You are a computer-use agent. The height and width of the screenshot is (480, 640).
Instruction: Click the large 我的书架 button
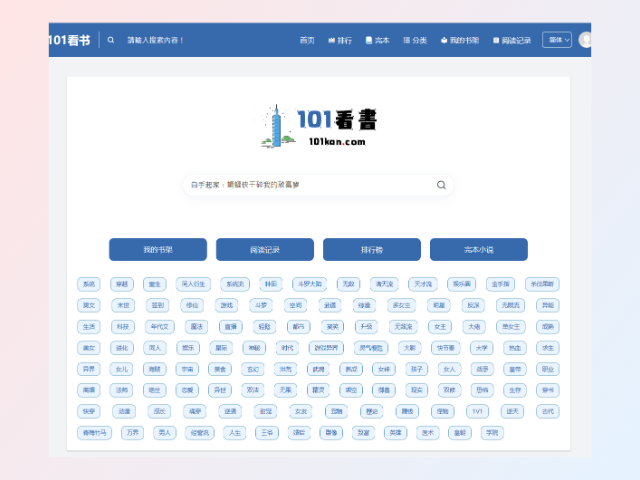[158, 249]
